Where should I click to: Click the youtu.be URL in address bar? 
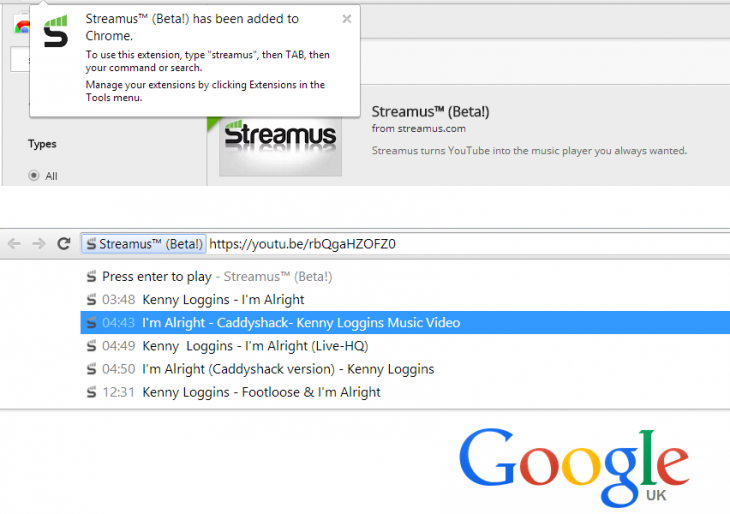point(303,244)
